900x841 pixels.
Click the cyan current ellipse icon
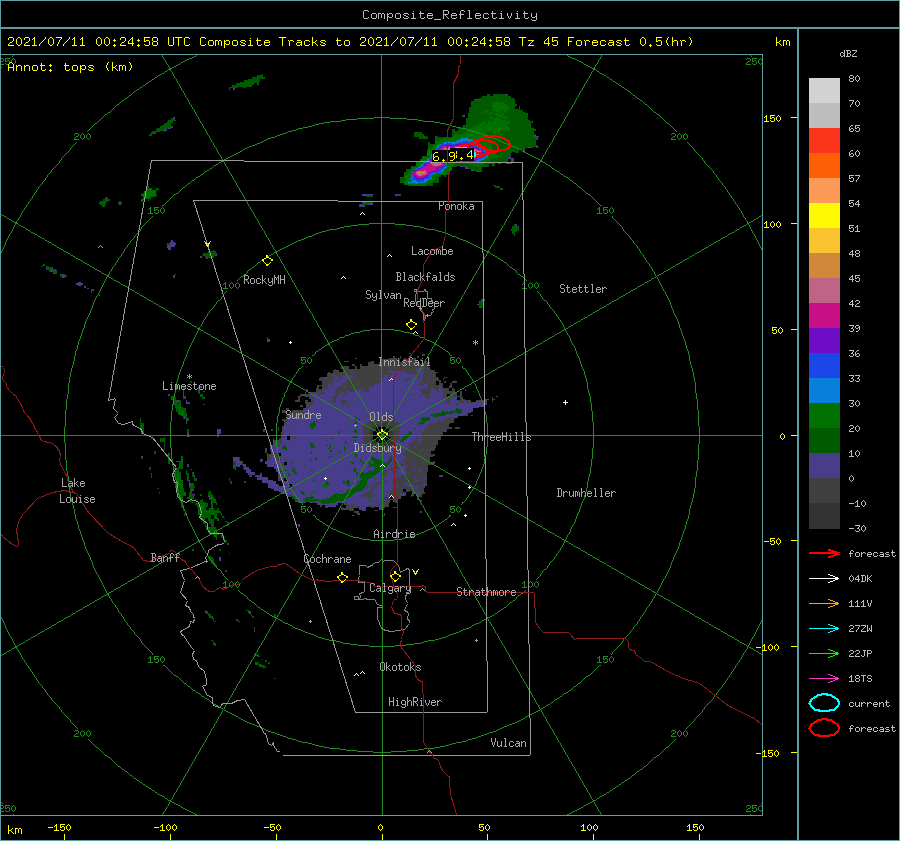(x=824, y=703)
